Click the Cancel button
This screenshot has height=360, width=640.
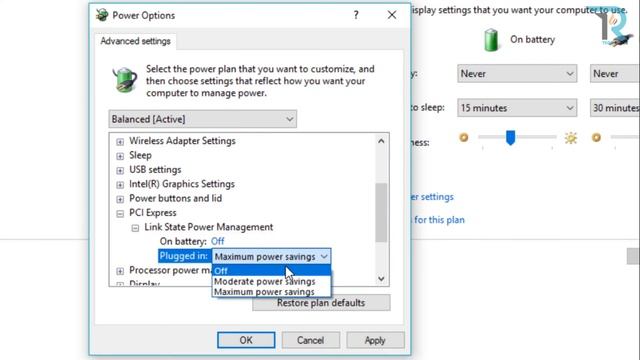pyautogui.click(x=311, y=340)
